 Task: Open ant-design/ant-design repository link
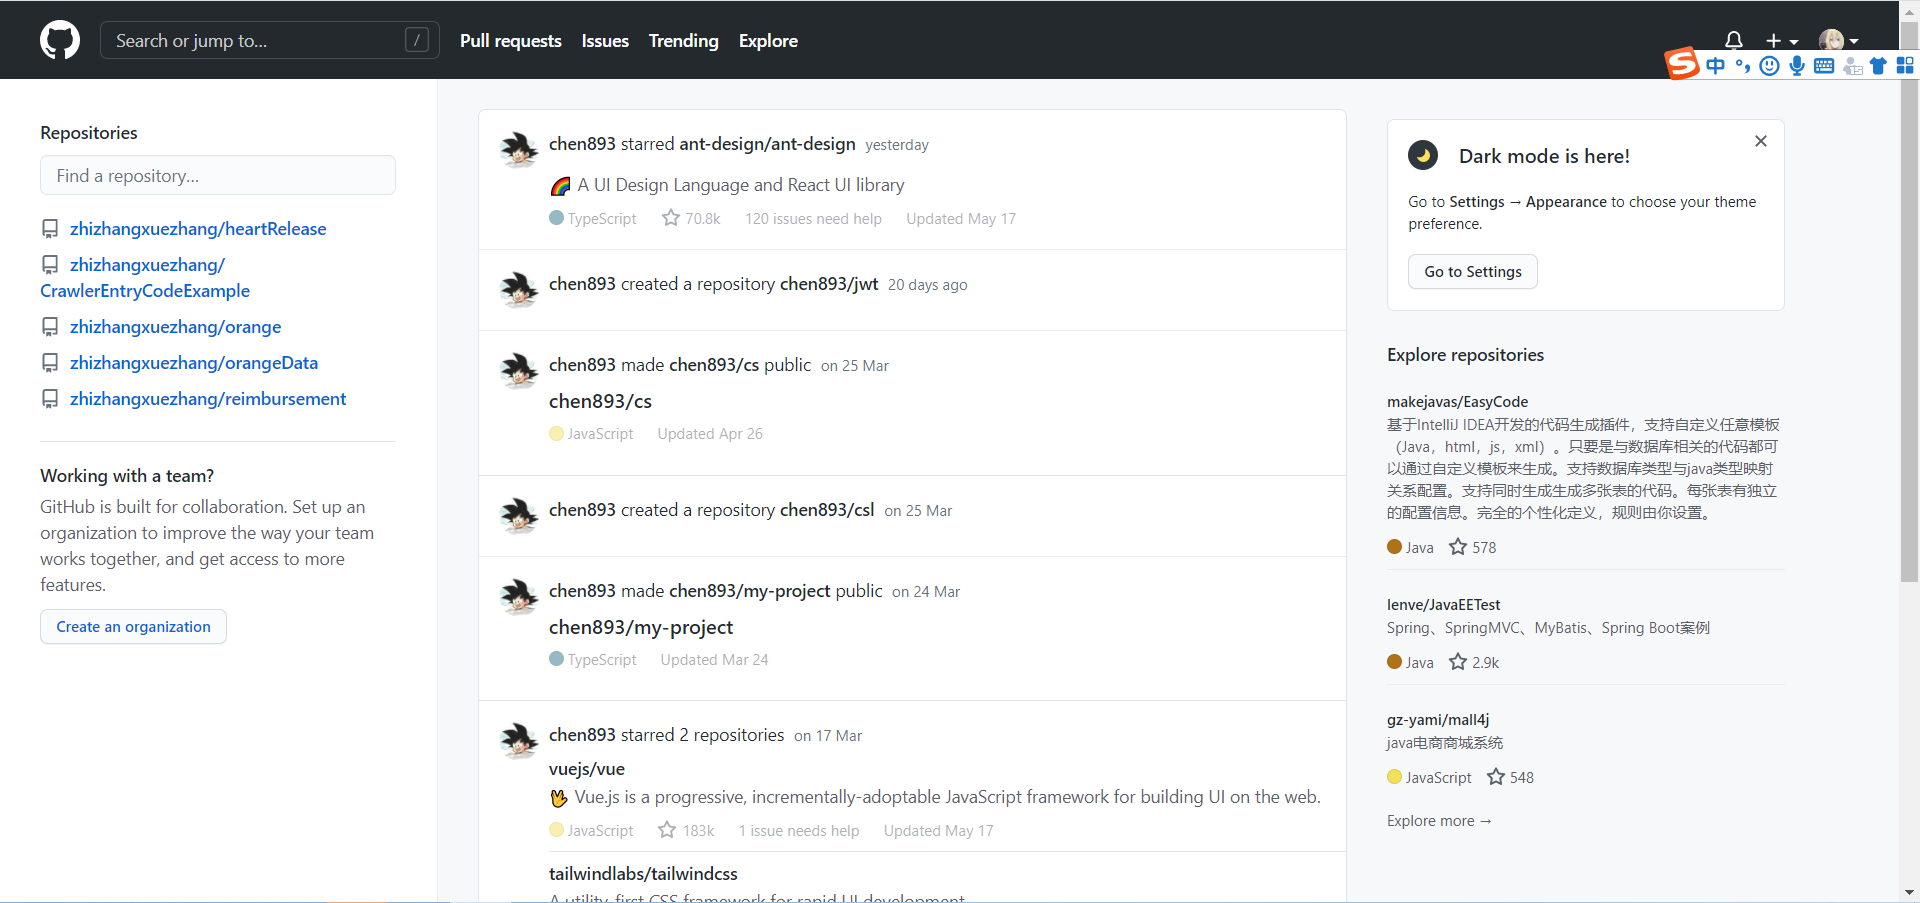(x=767, y=144)
